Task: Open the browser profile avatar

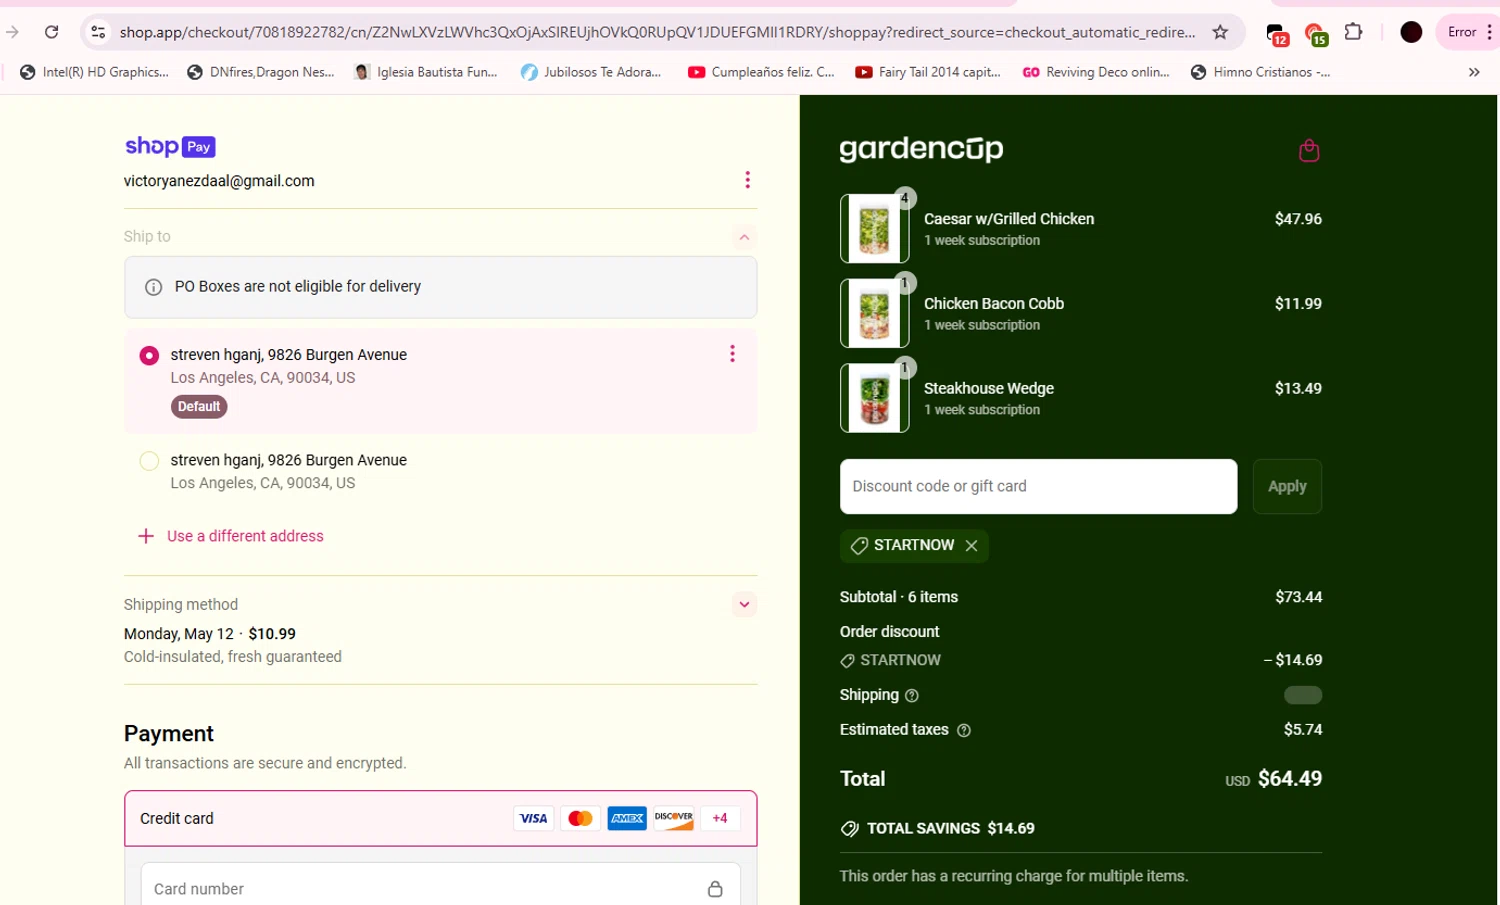Action: click(1411, 32)
